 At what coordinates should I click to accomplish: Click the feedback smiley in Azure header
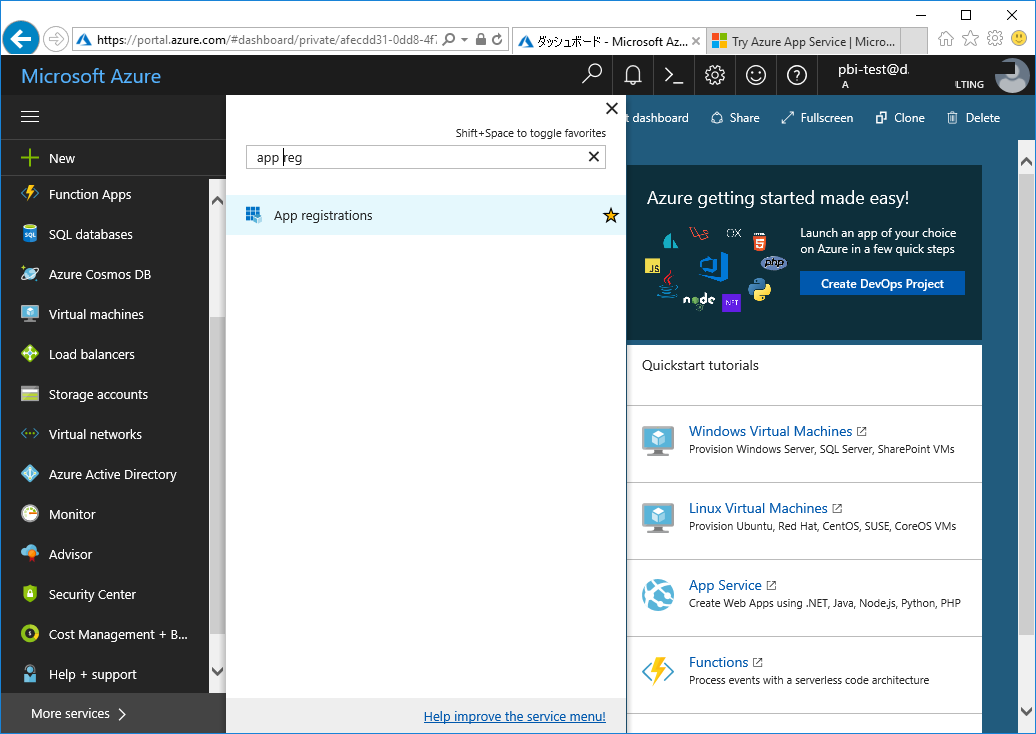[755, 75]
